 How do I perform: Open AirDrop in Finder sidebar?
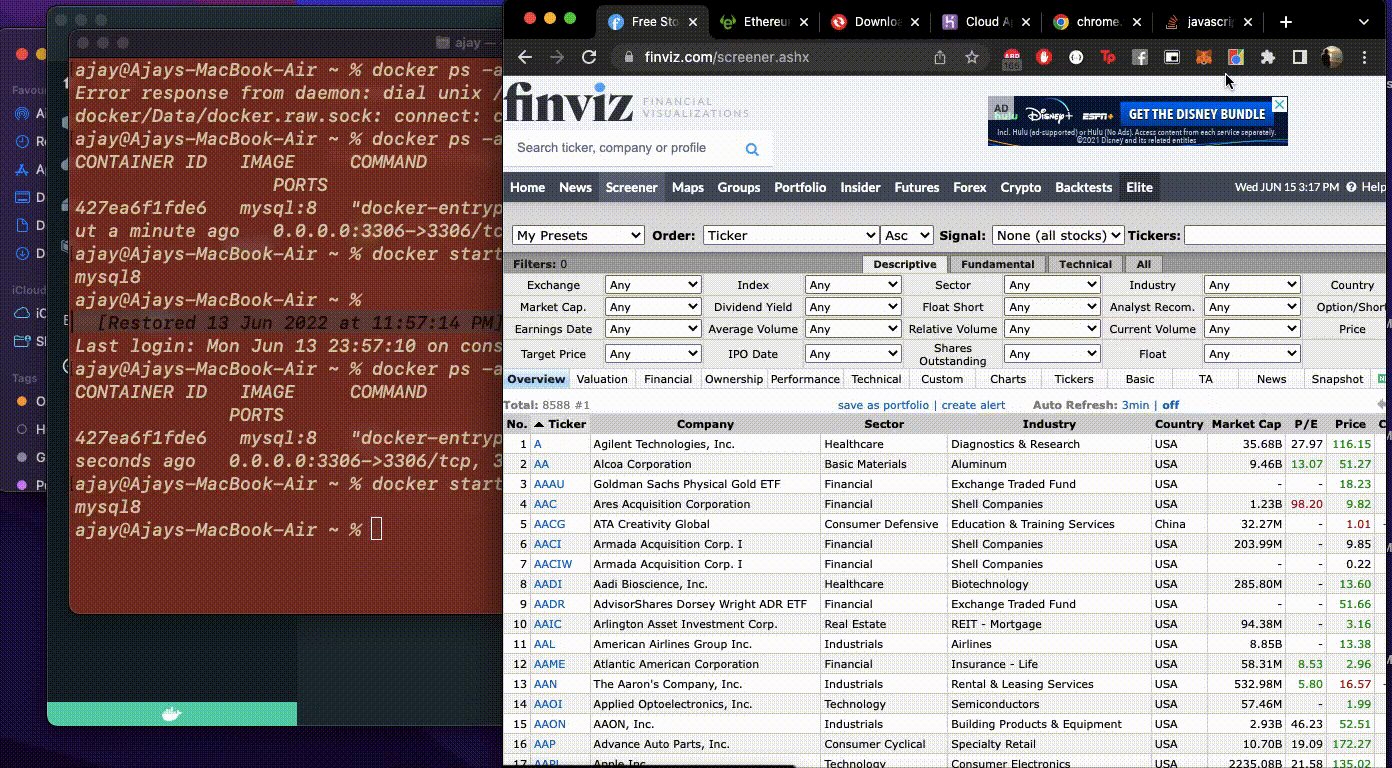coord(22,114)
